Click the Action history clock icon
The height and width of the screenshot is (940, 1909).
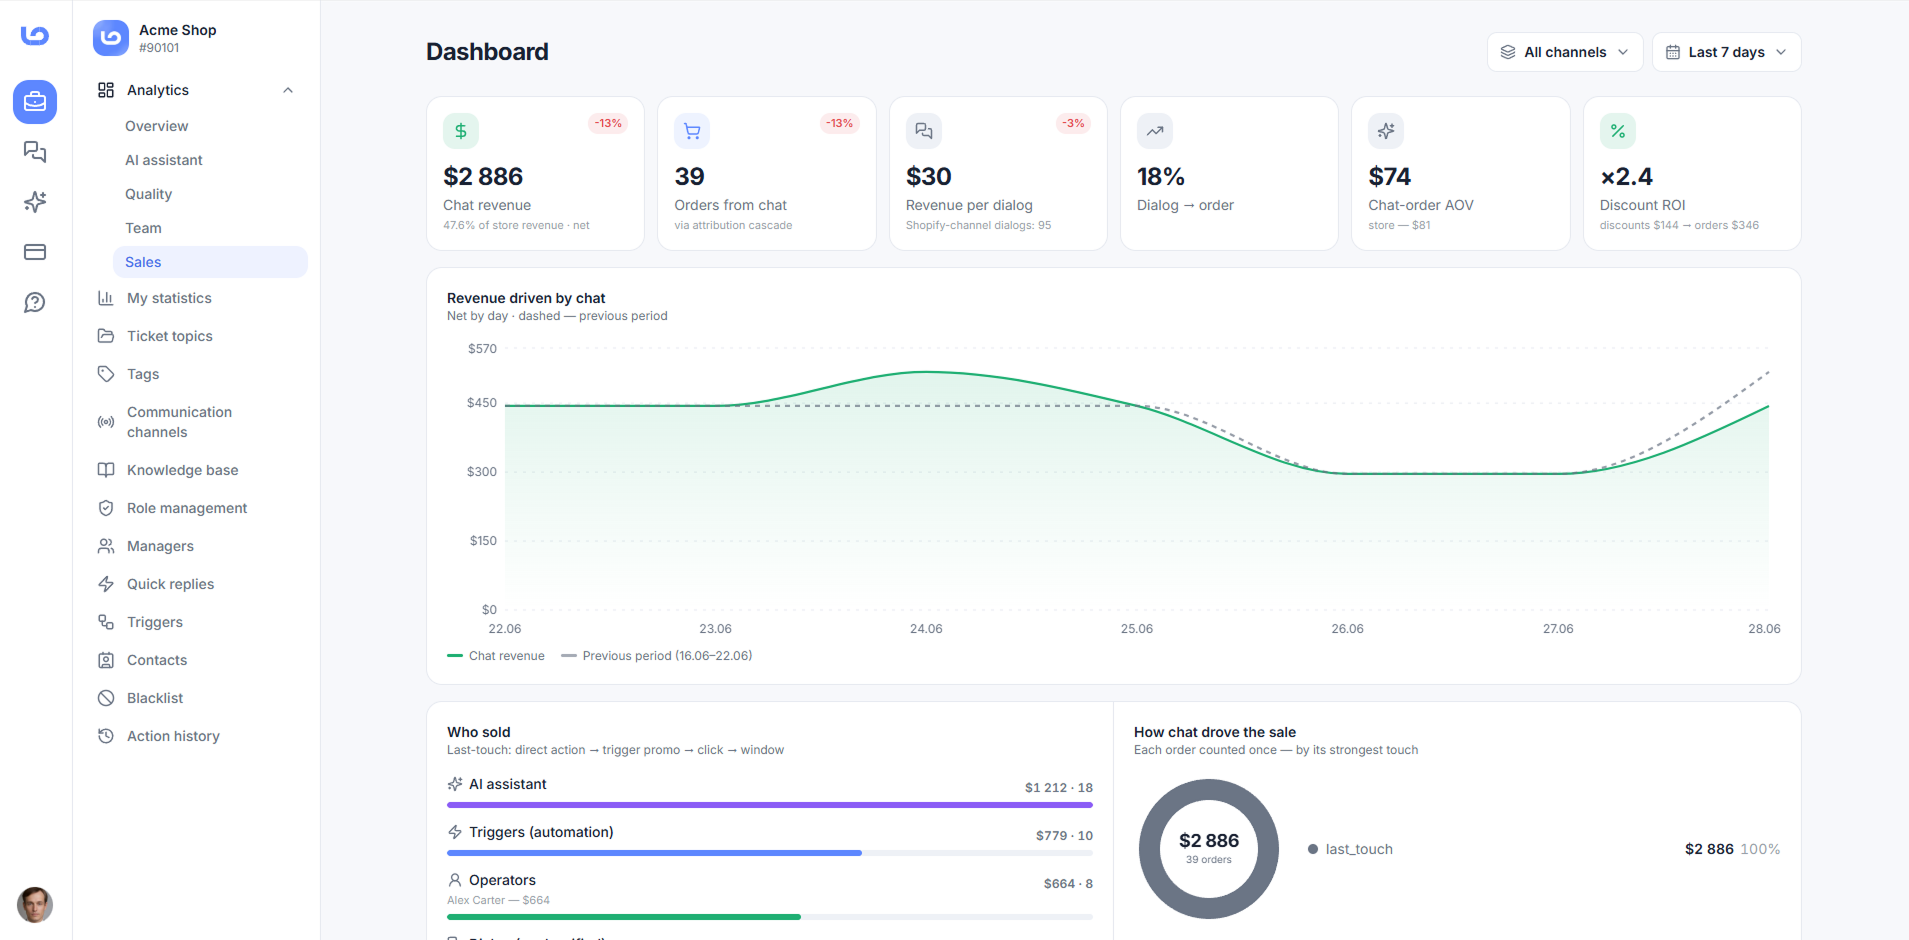tap(106, 736)
